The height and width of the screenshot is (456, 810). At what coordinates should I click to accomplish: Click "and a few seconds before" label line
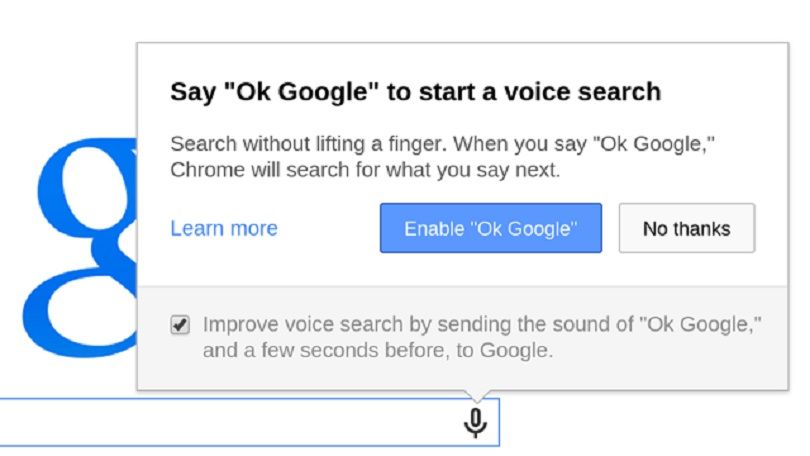pyautogui.click(x=377, y=351)
